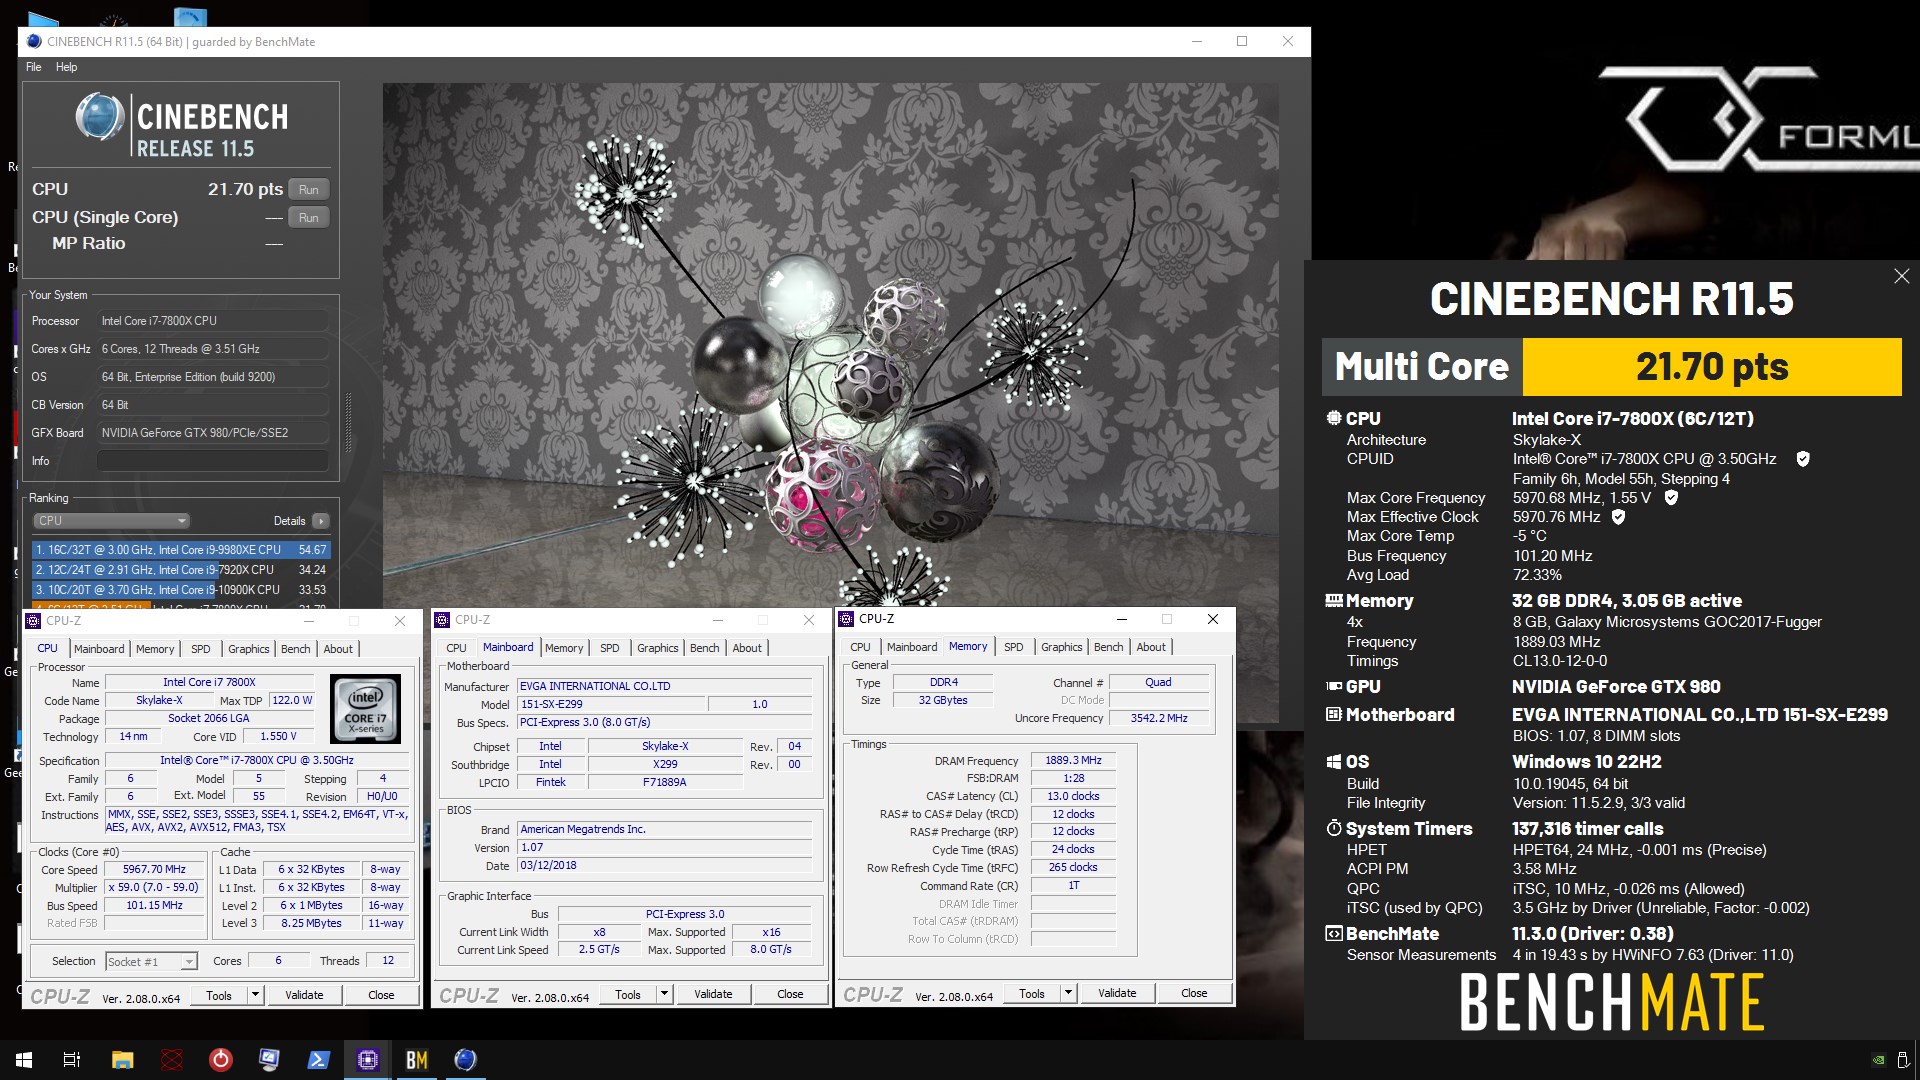Open the Socket #1 selection dropdown
1920x1080 pixels.
click(x=151, y=962)
